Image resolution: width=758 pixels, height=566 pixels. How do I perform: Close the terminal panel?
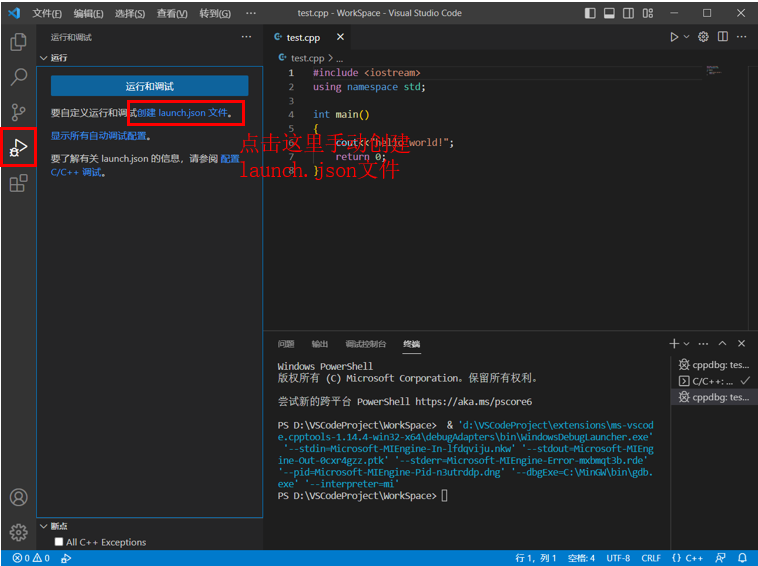[x=742, y=343]
